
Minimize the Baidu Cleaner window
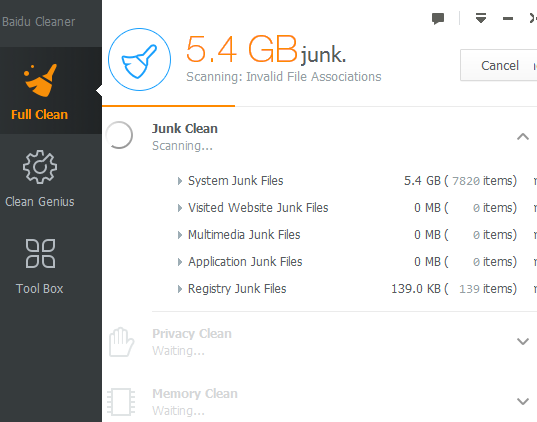tap(508, 18)
